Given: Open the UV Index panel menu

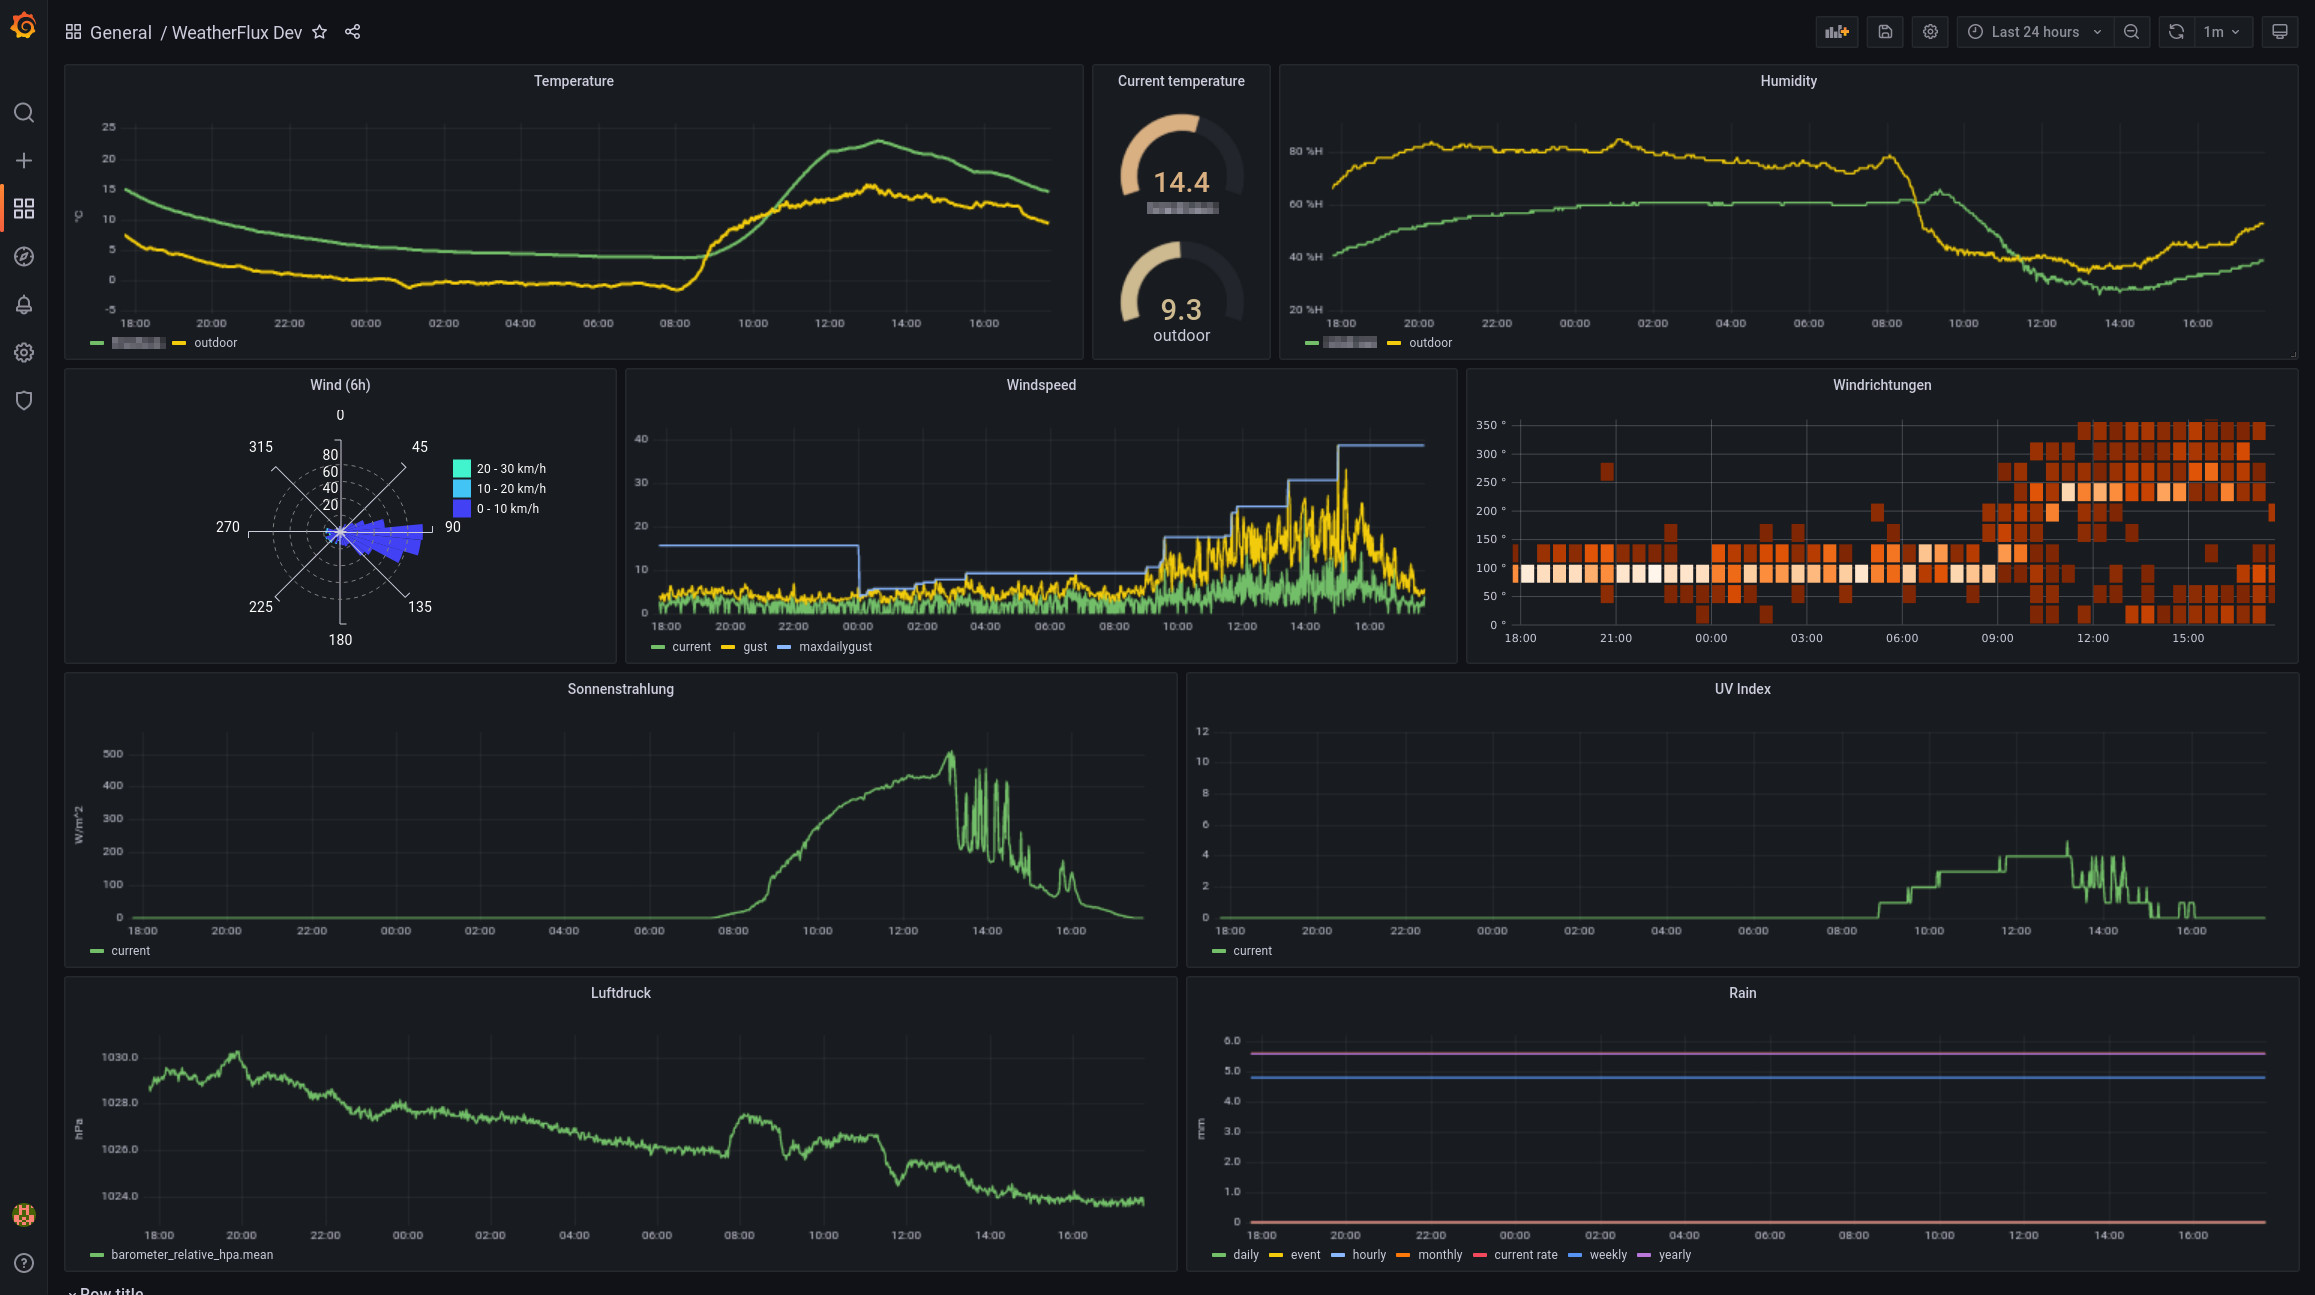Looking at the screenshot, I should (1742, 689).
